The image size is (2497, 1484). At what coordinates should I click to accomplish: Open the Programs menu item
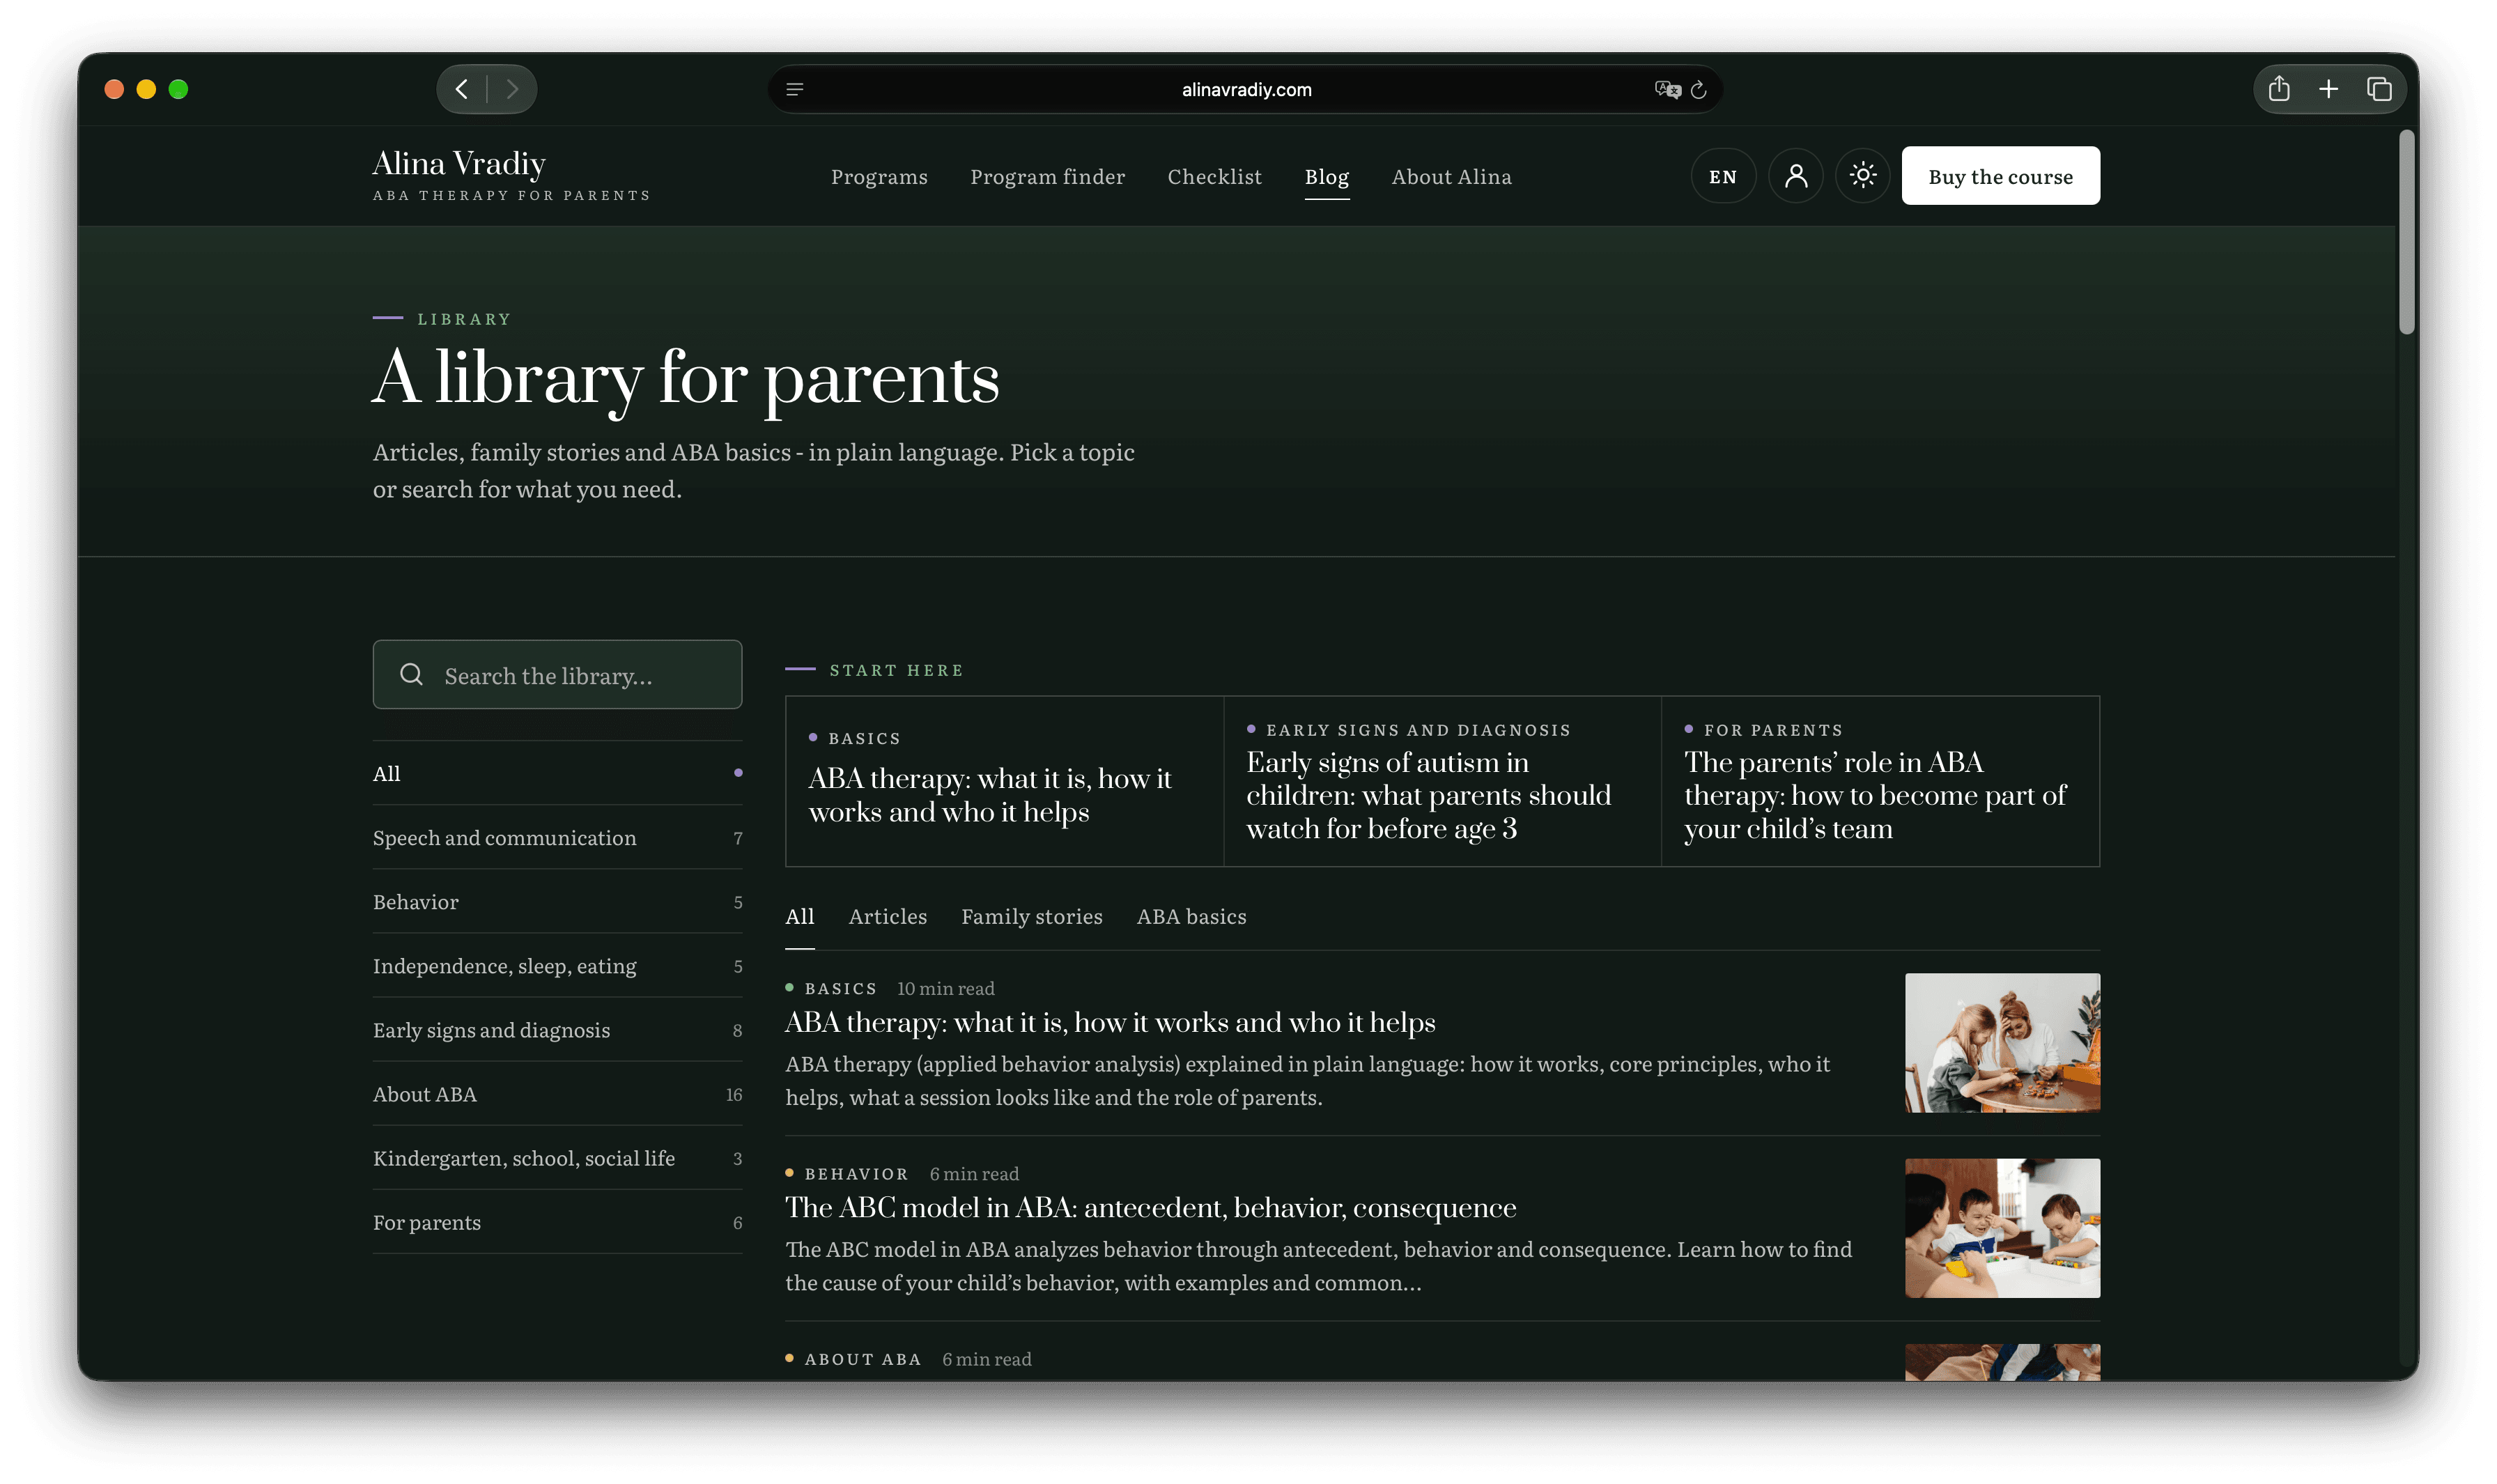[879, 177]
